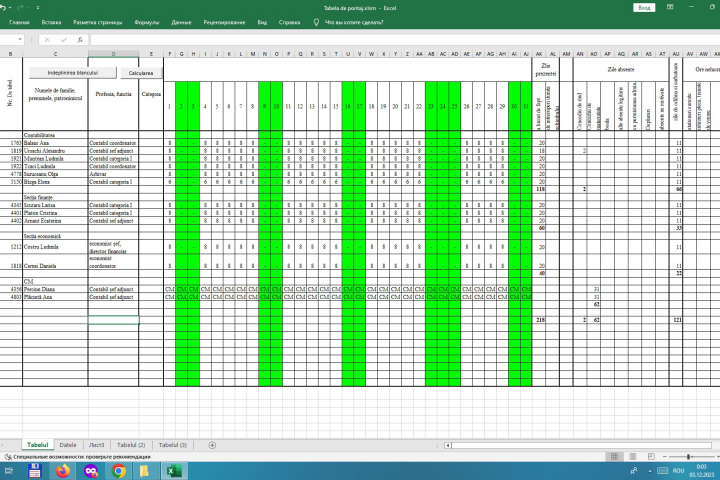Screen dimensions: 720x480
Task: Click the 'Calcularea' button
Action: [x=141, y=73]
